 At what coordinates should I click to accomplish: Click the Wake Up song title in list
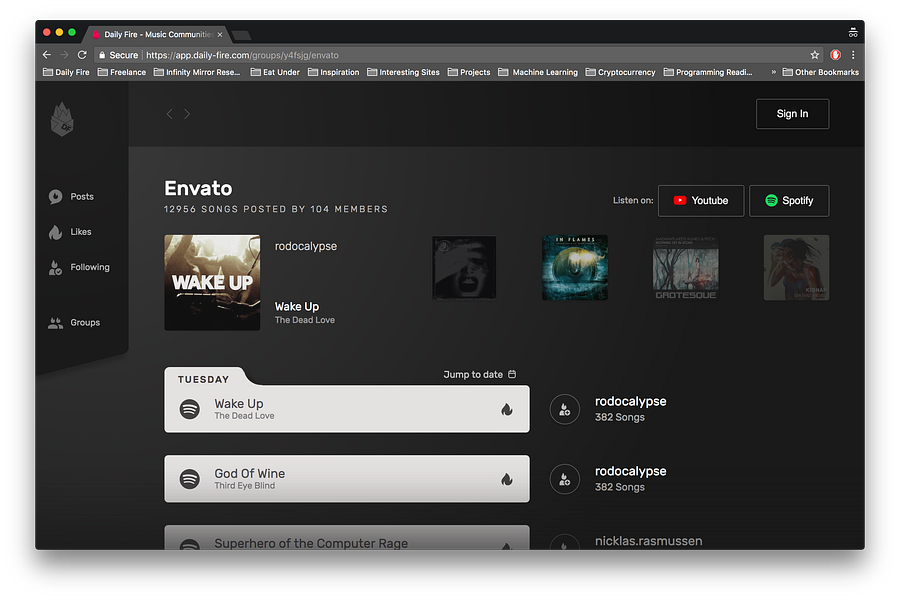coord(239,404)
